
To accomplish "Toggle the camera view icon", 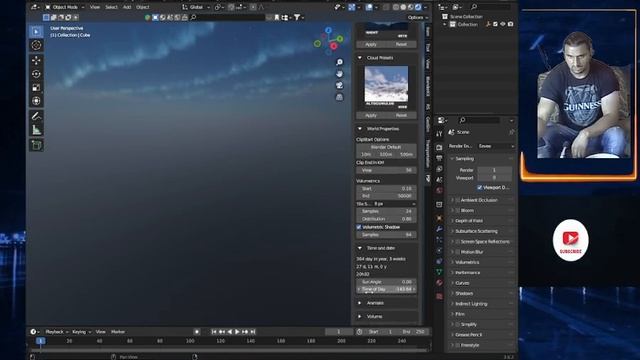I will pyautogui.click(x=339, y=85).
